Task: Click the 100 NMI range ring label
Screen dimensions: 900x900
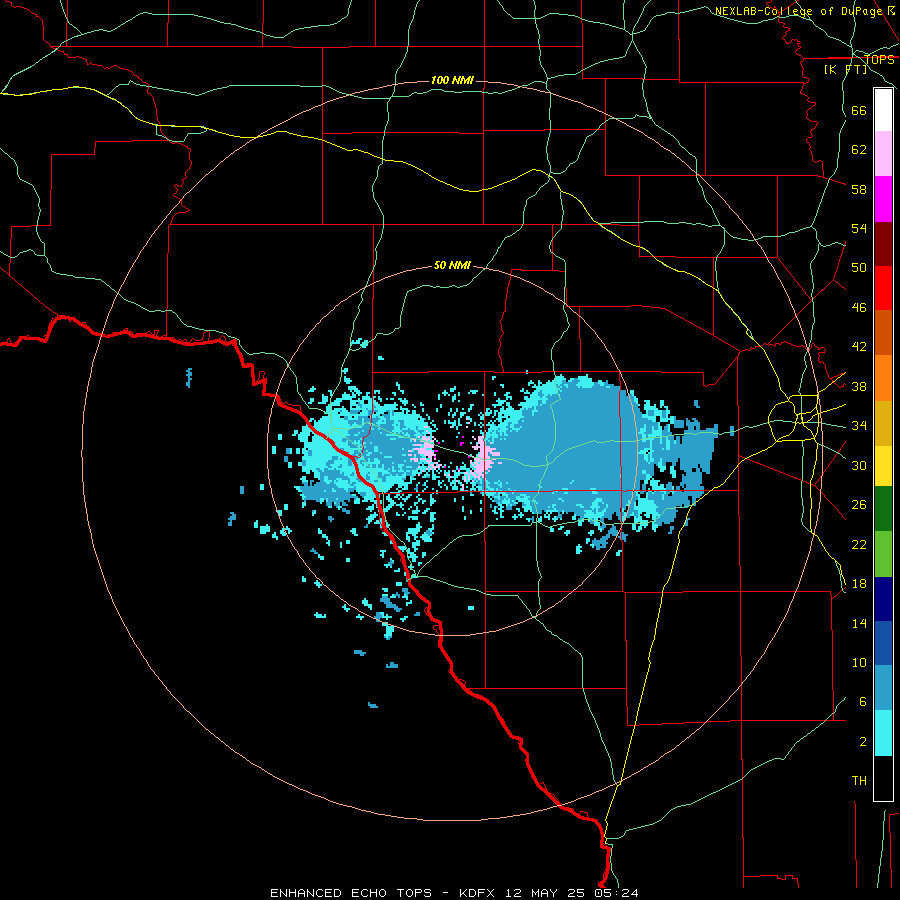Action: coord(452,80)
